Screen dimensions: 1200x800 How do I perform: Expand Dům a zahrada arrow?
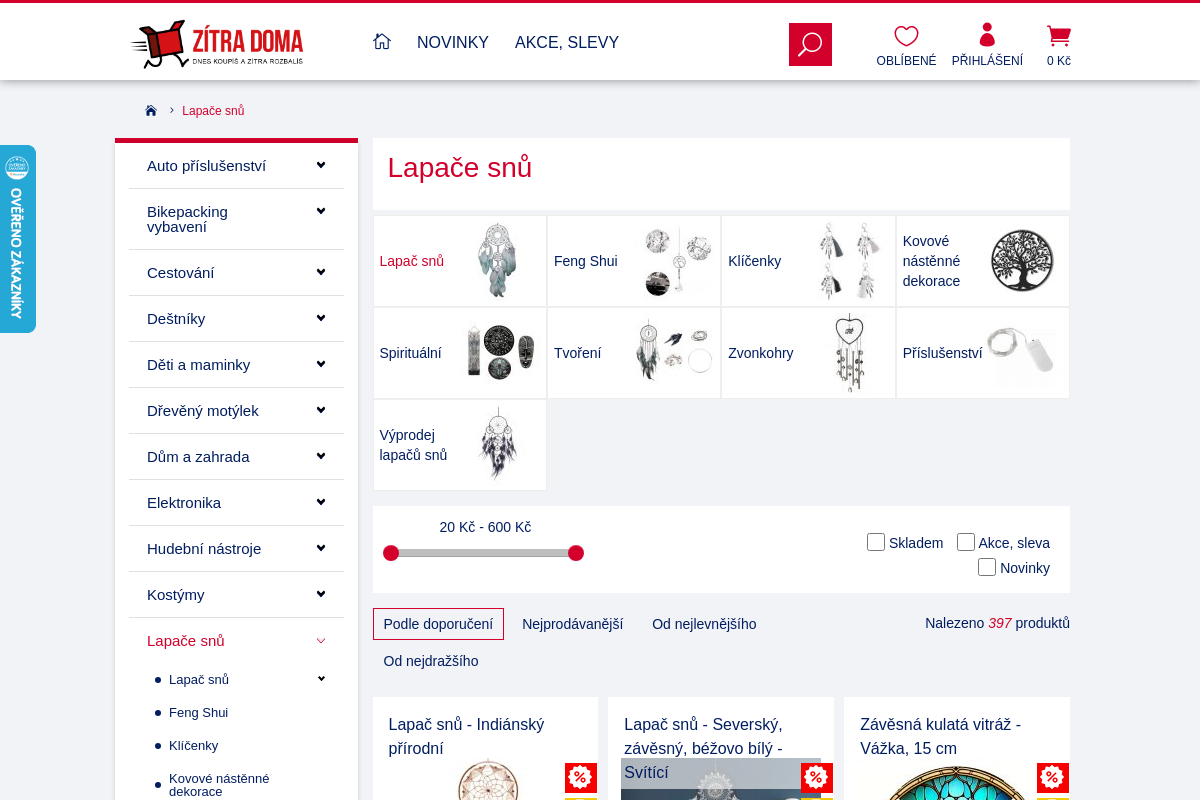pos(321,456)
